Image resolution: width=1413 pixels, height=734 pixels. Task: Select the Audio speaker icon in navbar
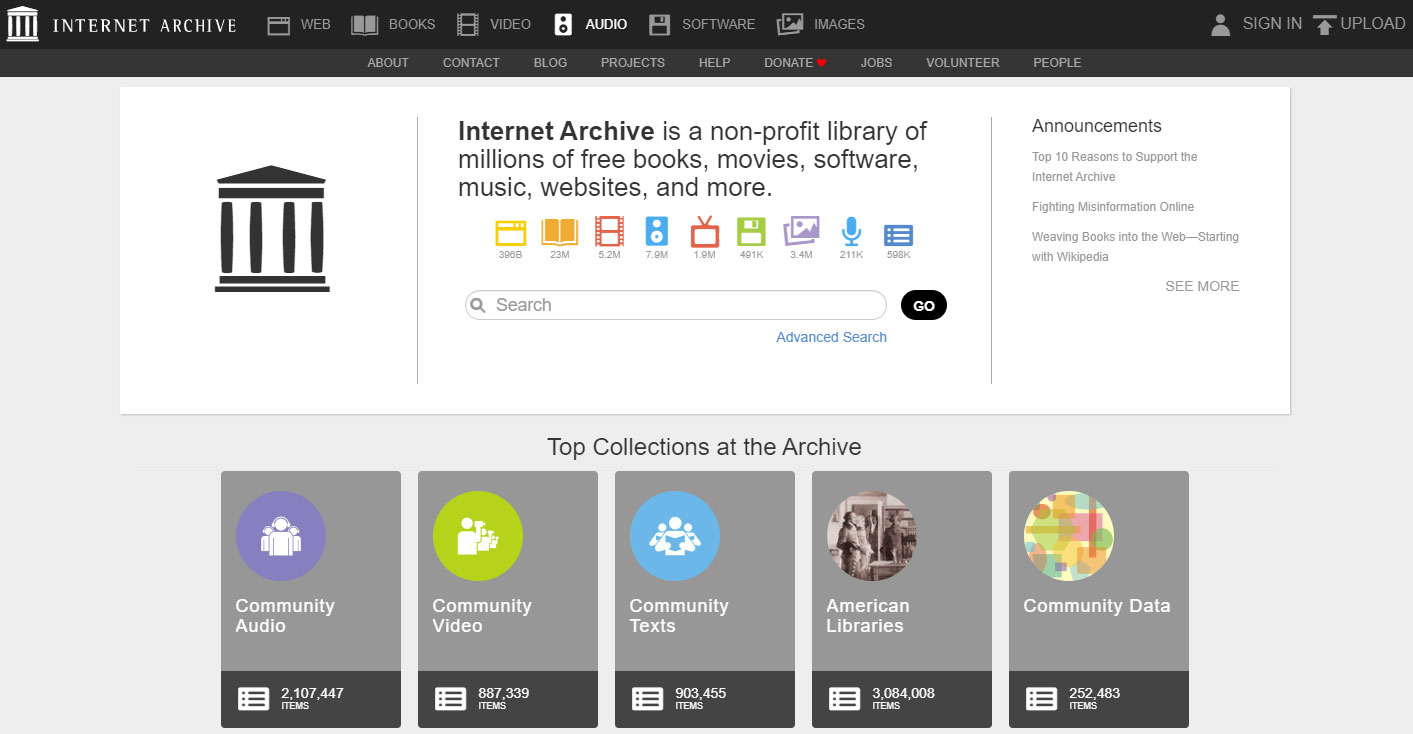coord(563,24)
